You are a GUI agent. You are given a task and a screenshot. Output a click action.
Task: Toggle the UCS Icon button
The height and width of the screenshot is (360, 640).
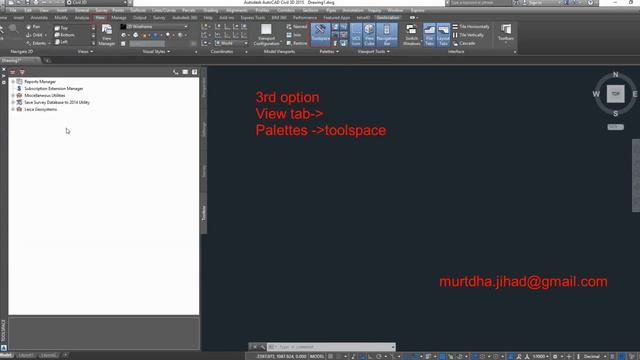356,35
